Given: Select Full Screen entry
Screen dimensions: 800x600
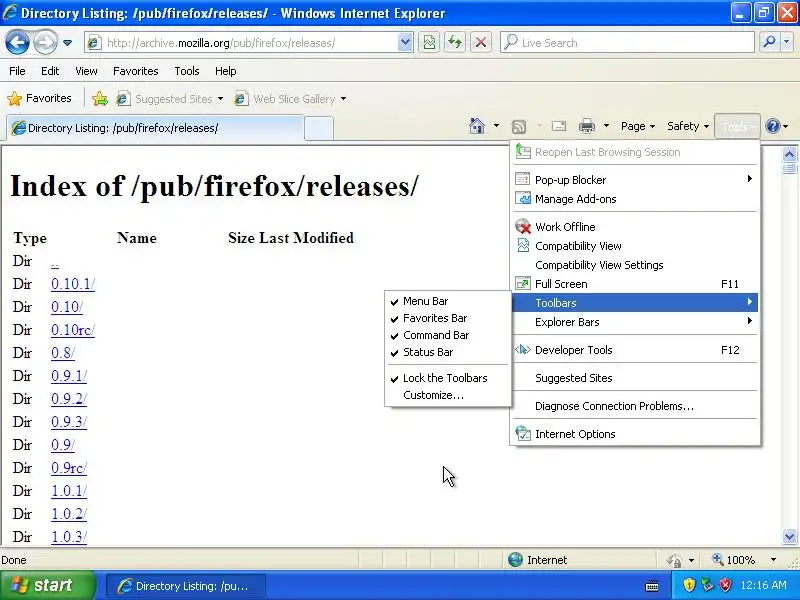Looking at the screenshot, I should 635,284.
